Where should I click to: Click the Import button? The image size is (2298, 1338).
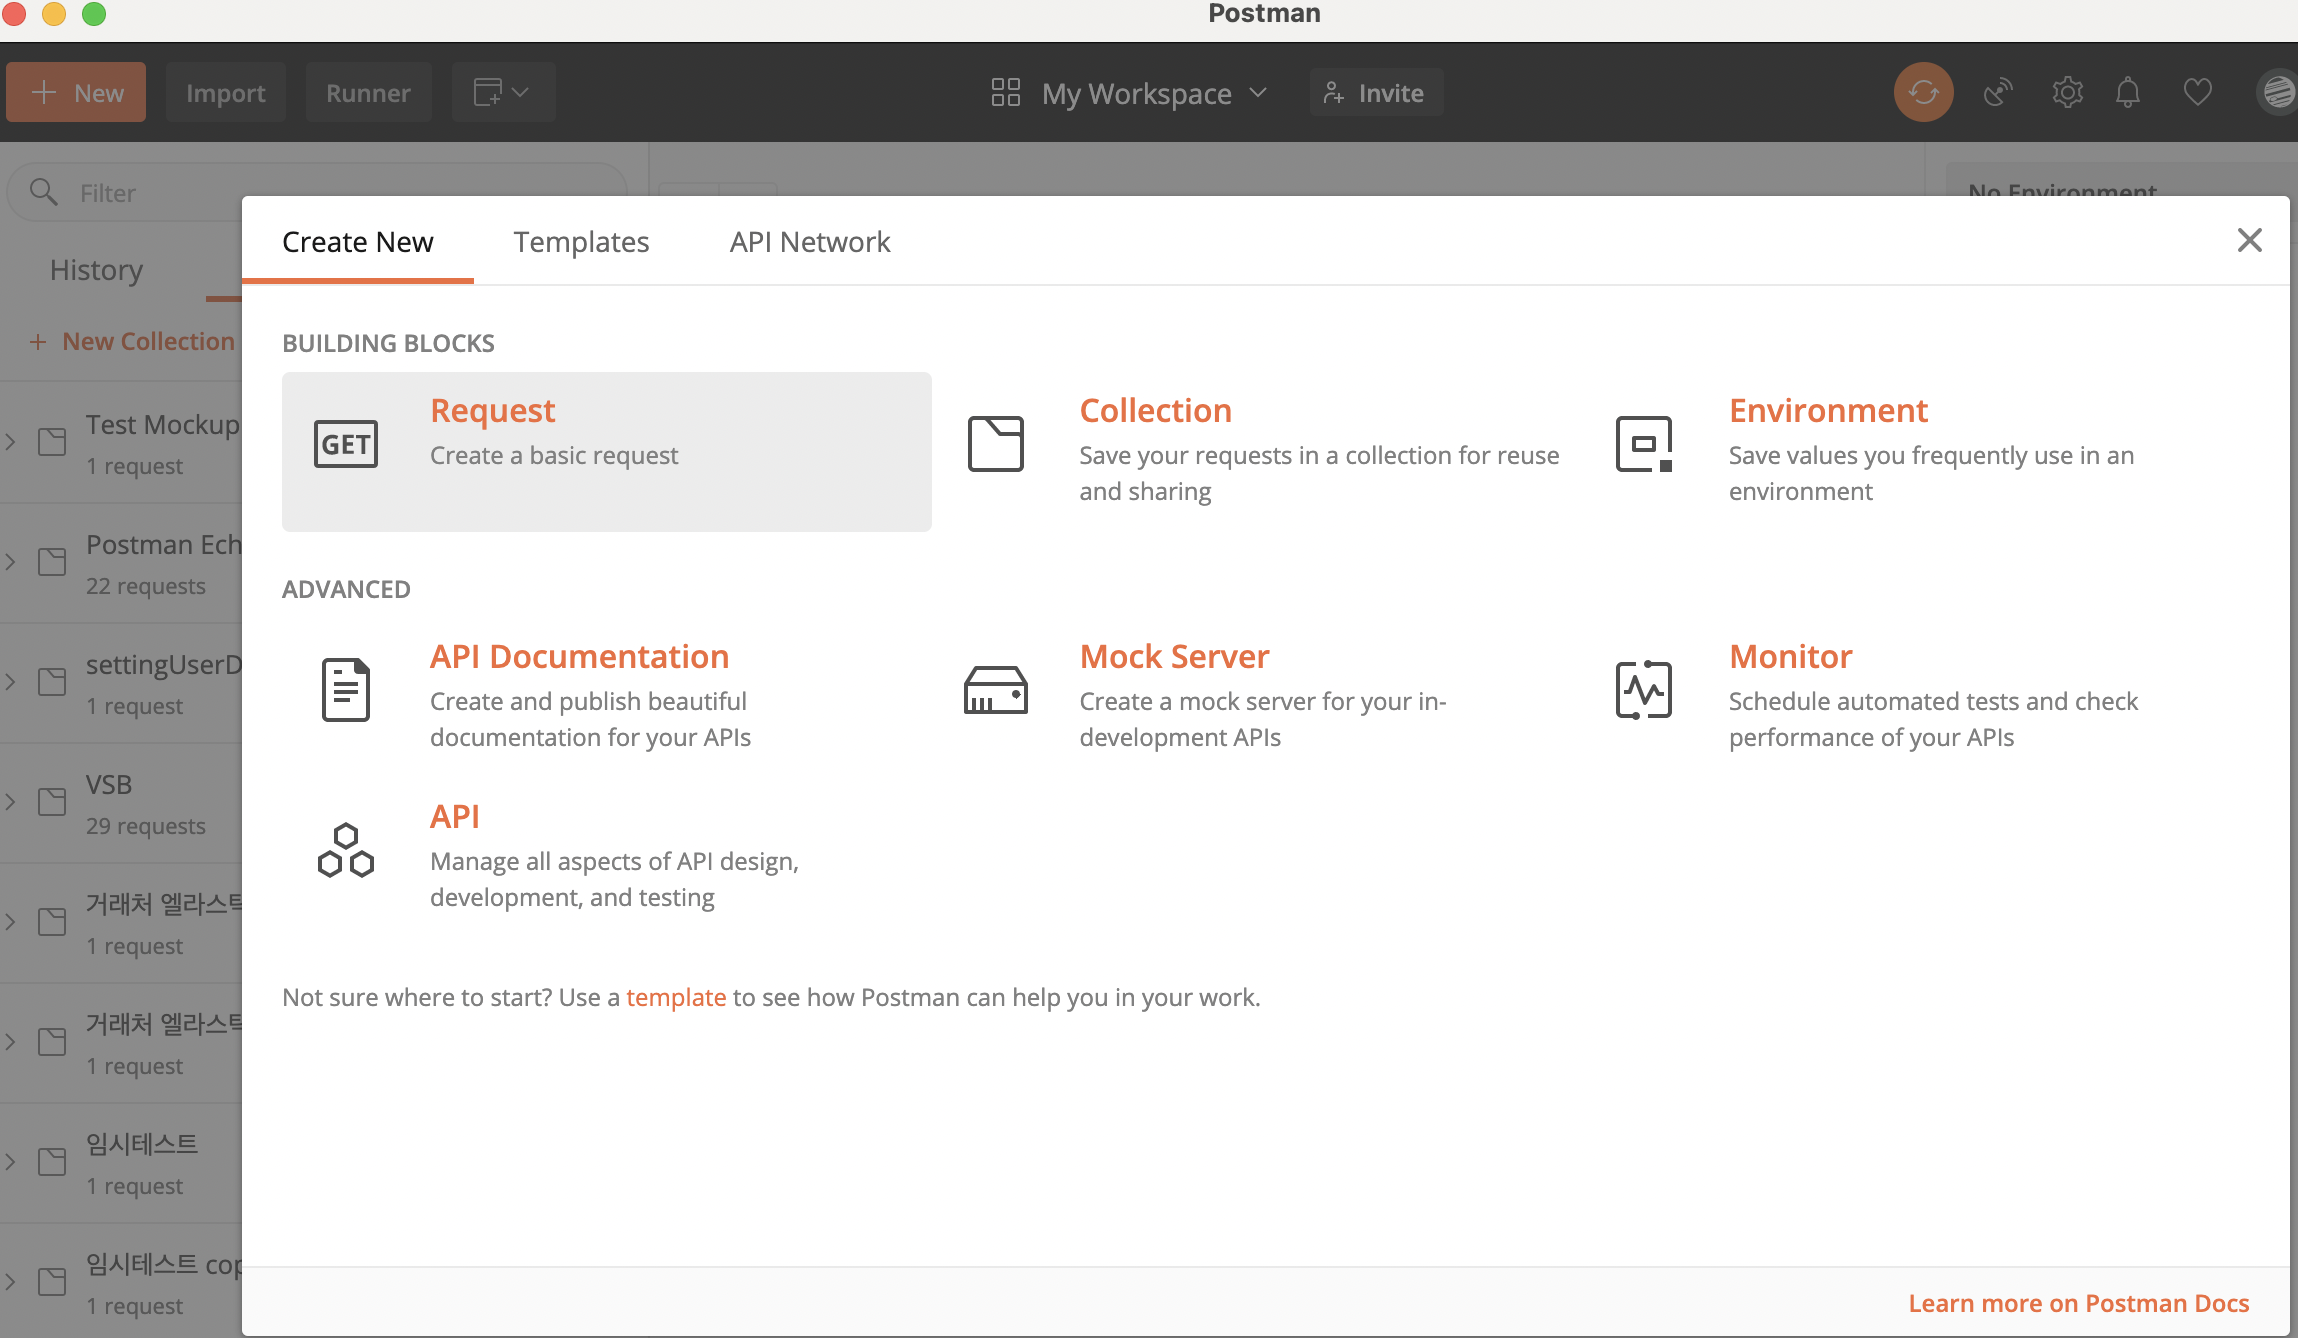[x=225, y=92]
